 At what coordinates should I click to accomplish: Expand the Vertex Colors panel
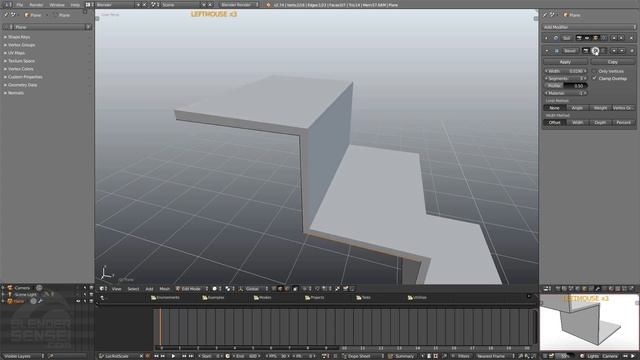[x=20, y=69]
